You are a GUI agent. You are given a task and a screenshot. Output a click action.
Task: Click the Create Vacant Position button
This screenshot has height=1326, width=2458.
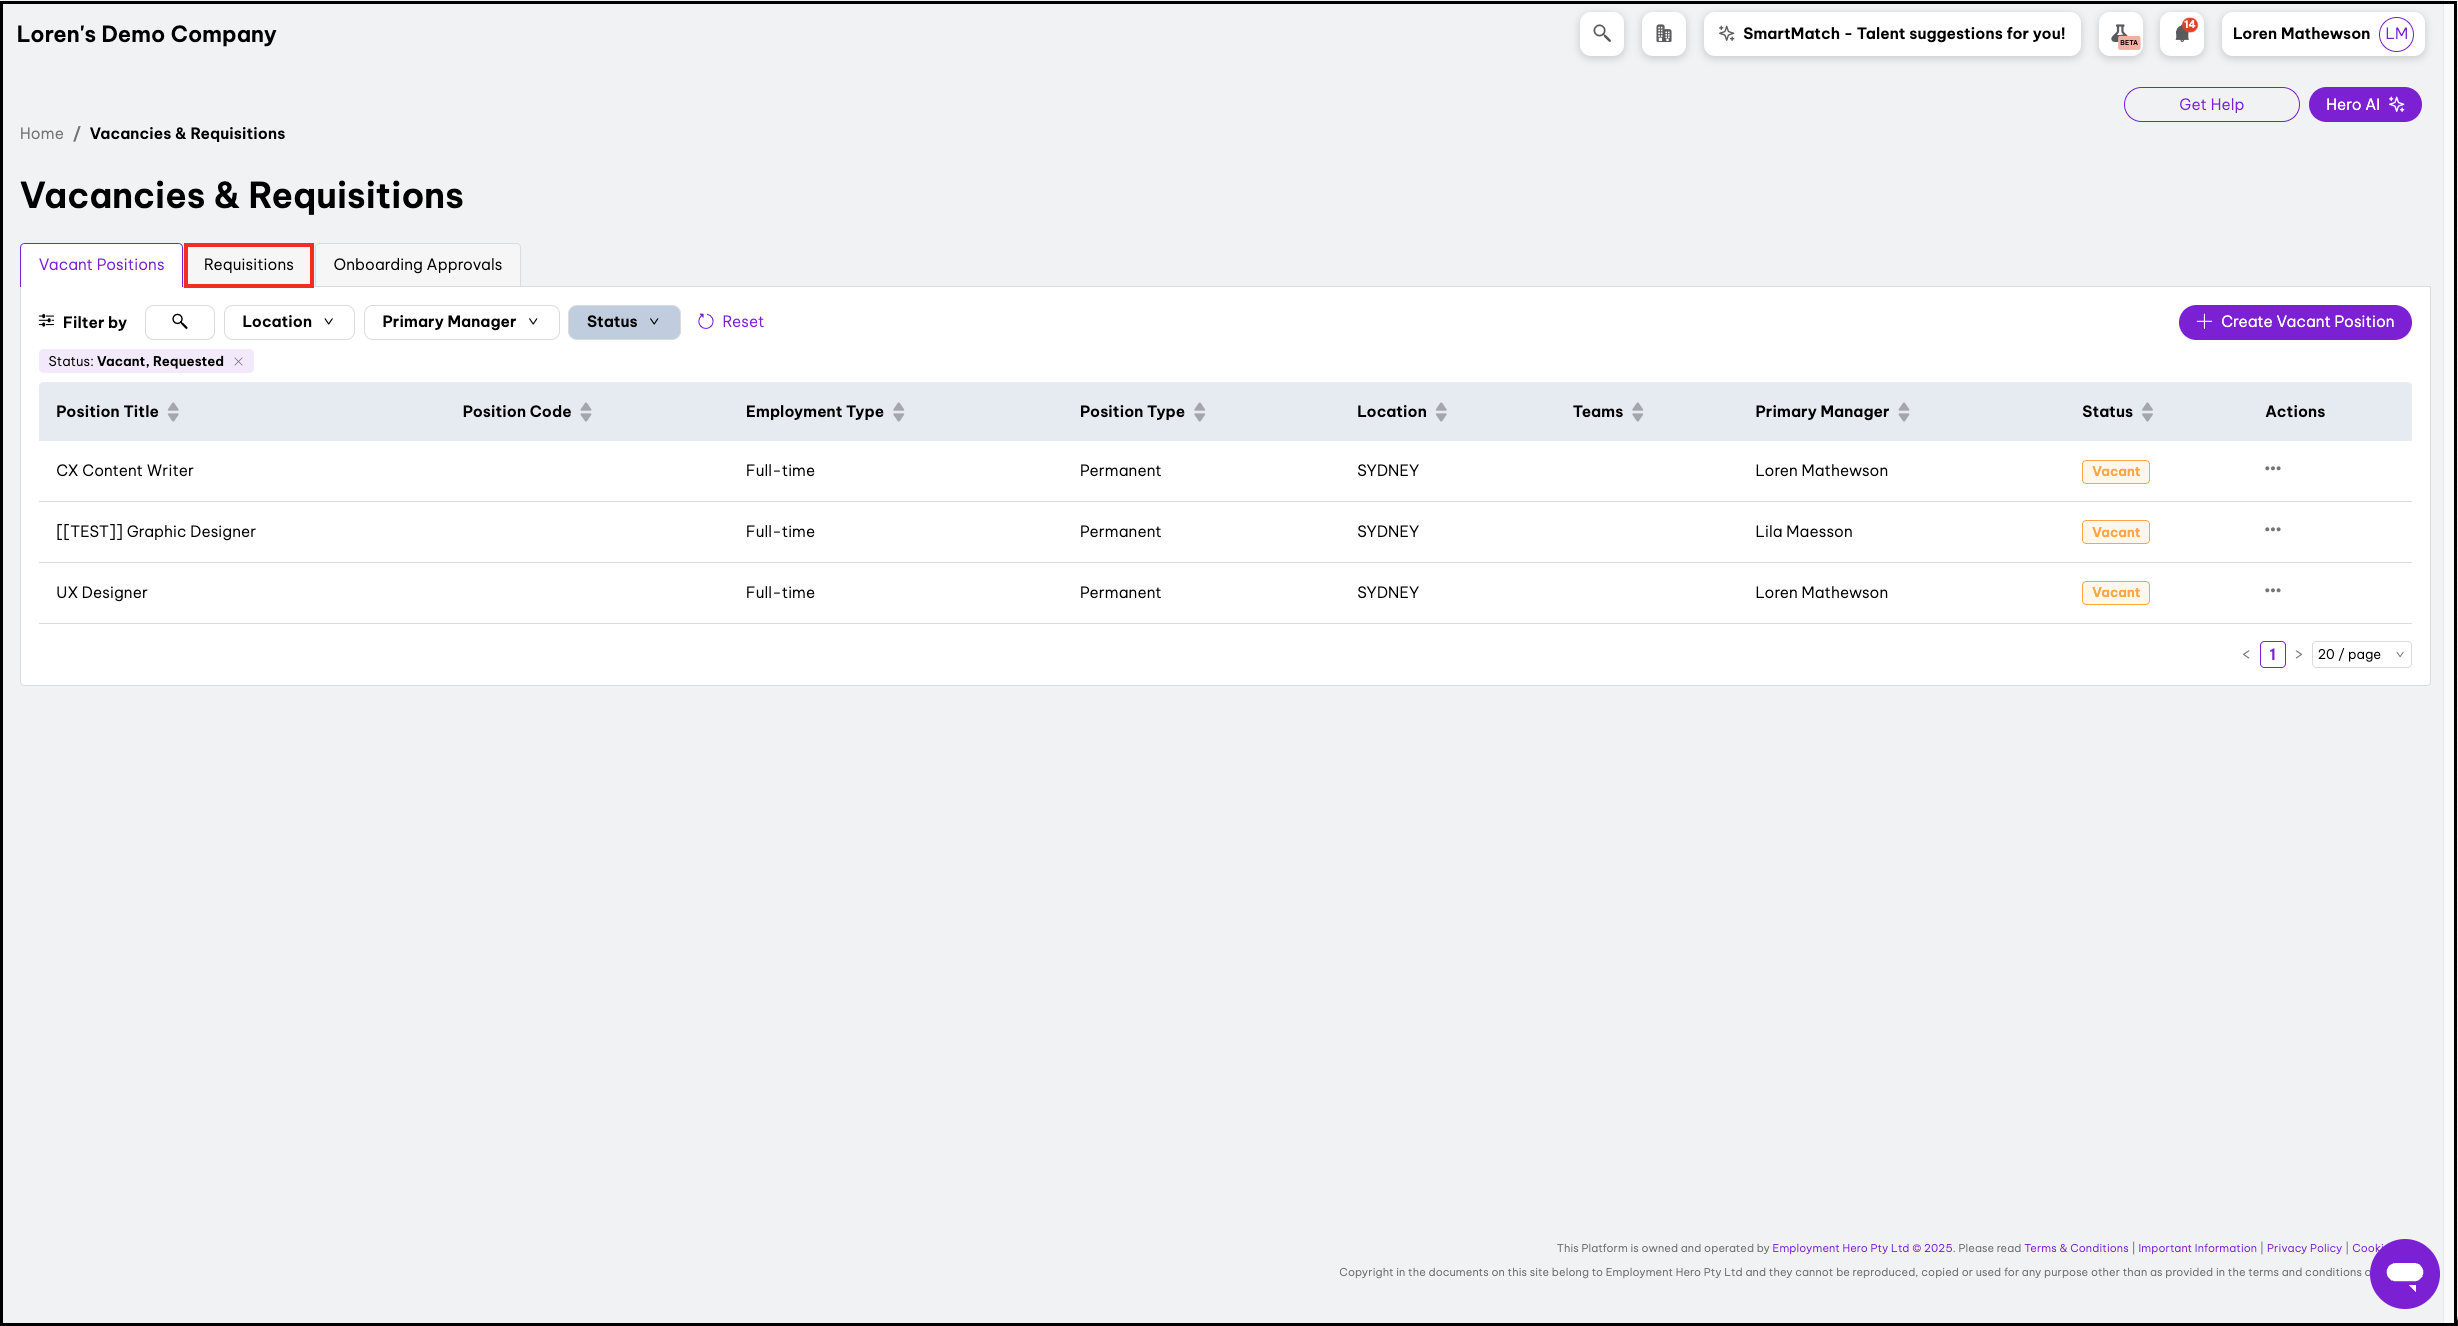click(2294, 321)
